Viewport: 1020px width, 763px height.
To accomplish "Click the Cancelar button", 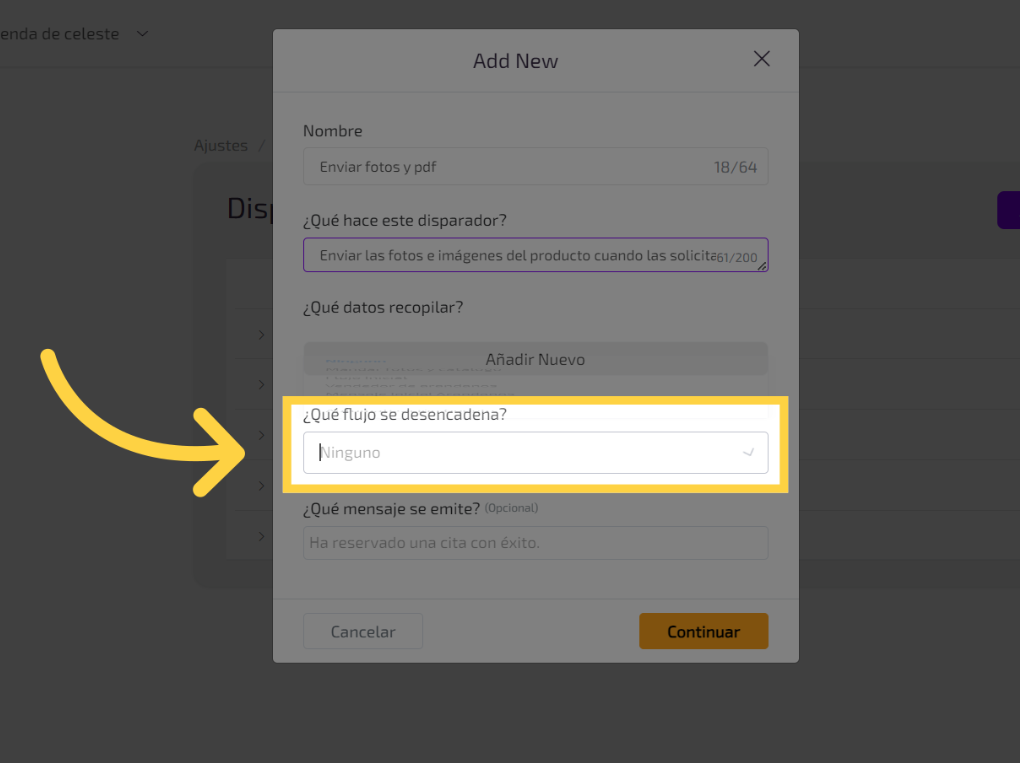I will coord(362,632).
